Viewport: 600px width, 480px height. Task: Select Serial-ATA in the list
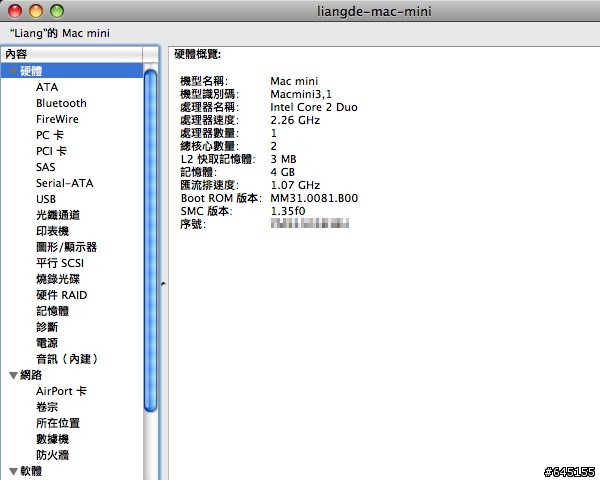pyautogui.click(x=65, y=183)
